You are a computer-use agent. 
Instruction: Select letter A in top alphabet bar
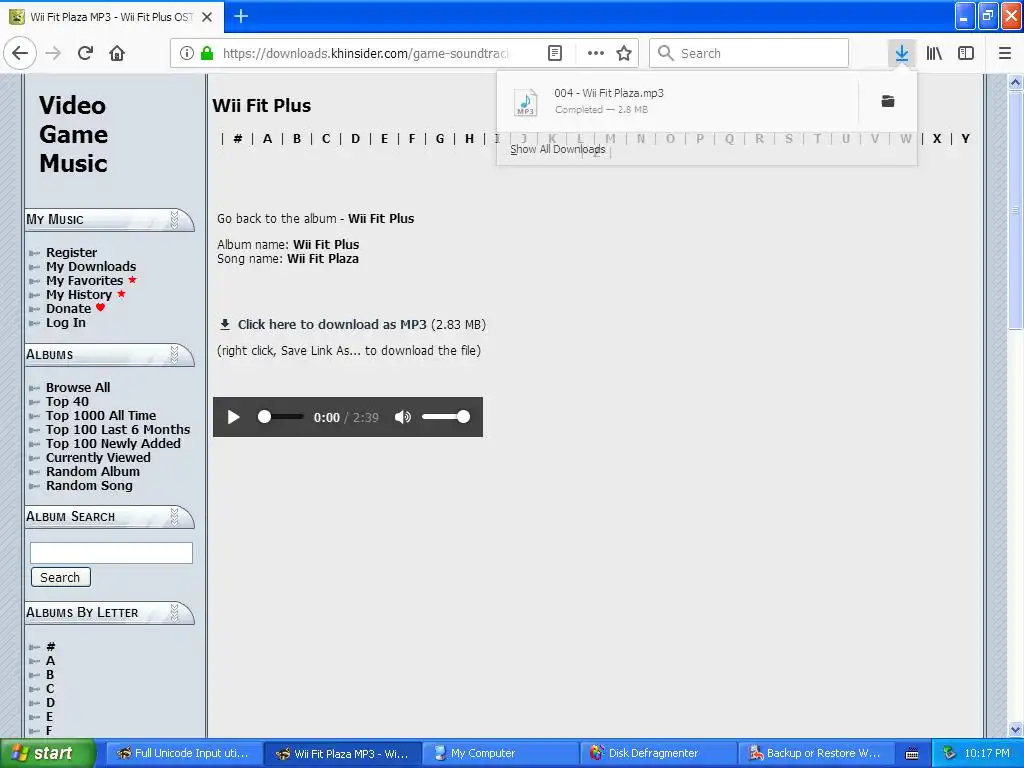[x=267, y=138]
